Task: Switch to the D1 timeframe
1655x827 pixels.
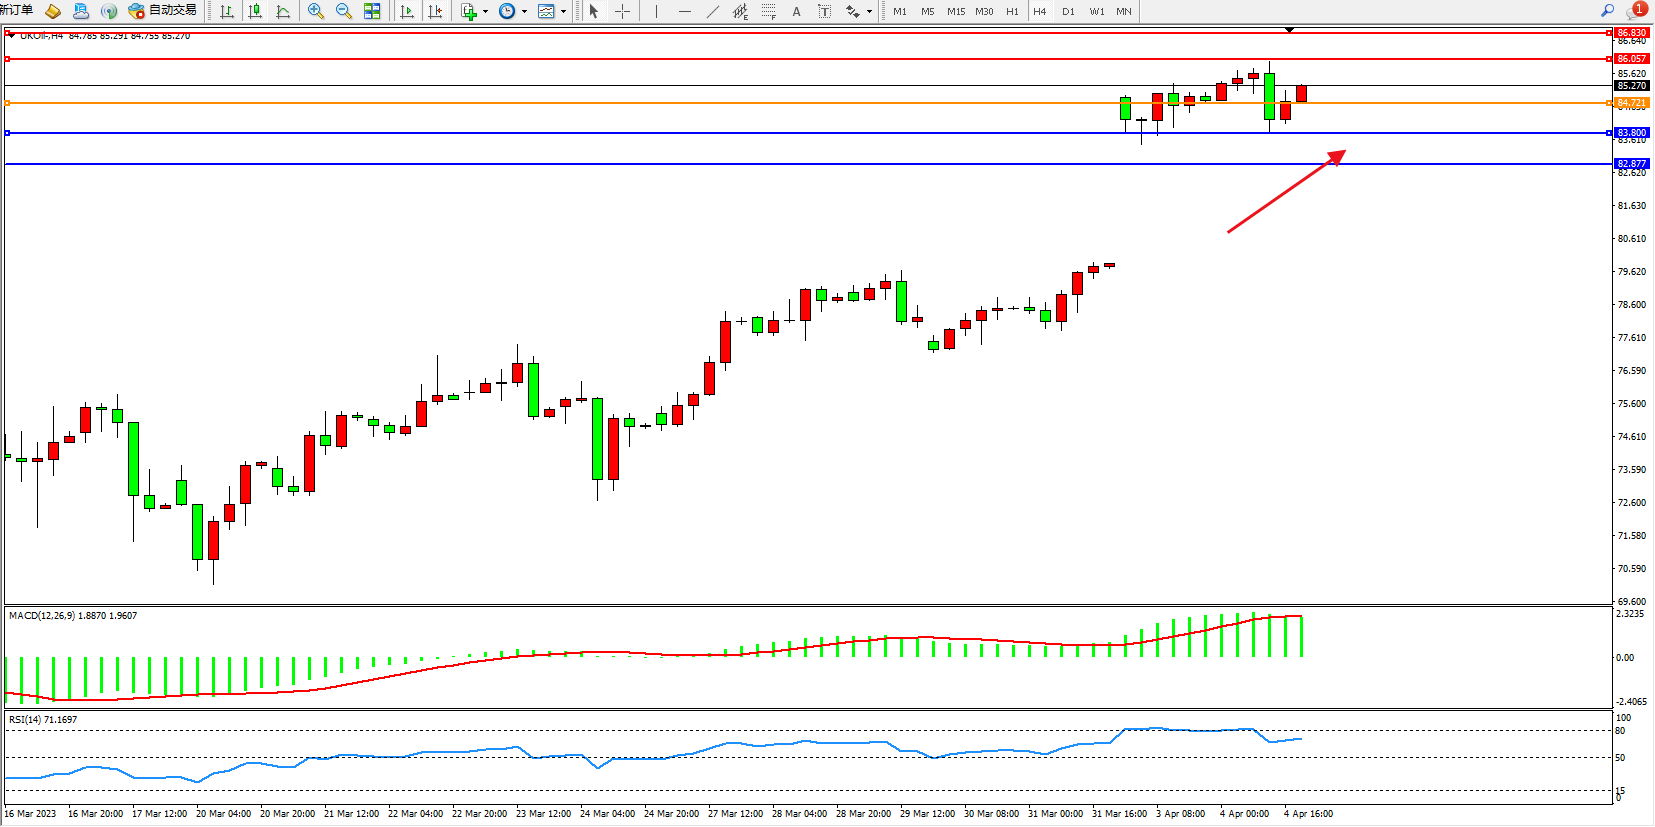Action: [1068, 11]
